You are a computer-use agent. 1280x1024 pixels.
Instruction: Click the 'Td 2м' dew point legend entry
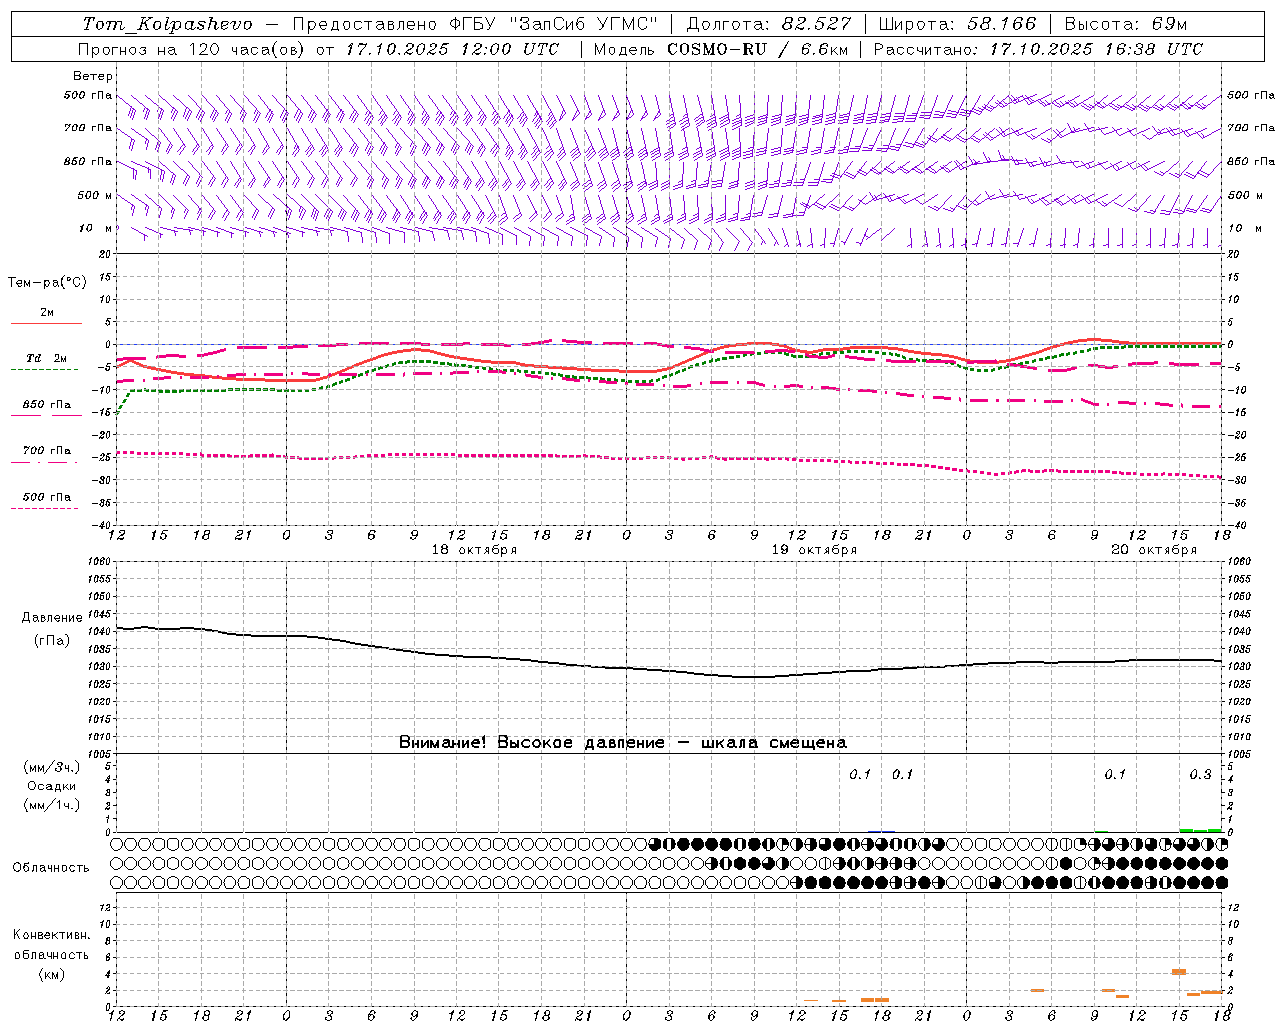[47, 358]
